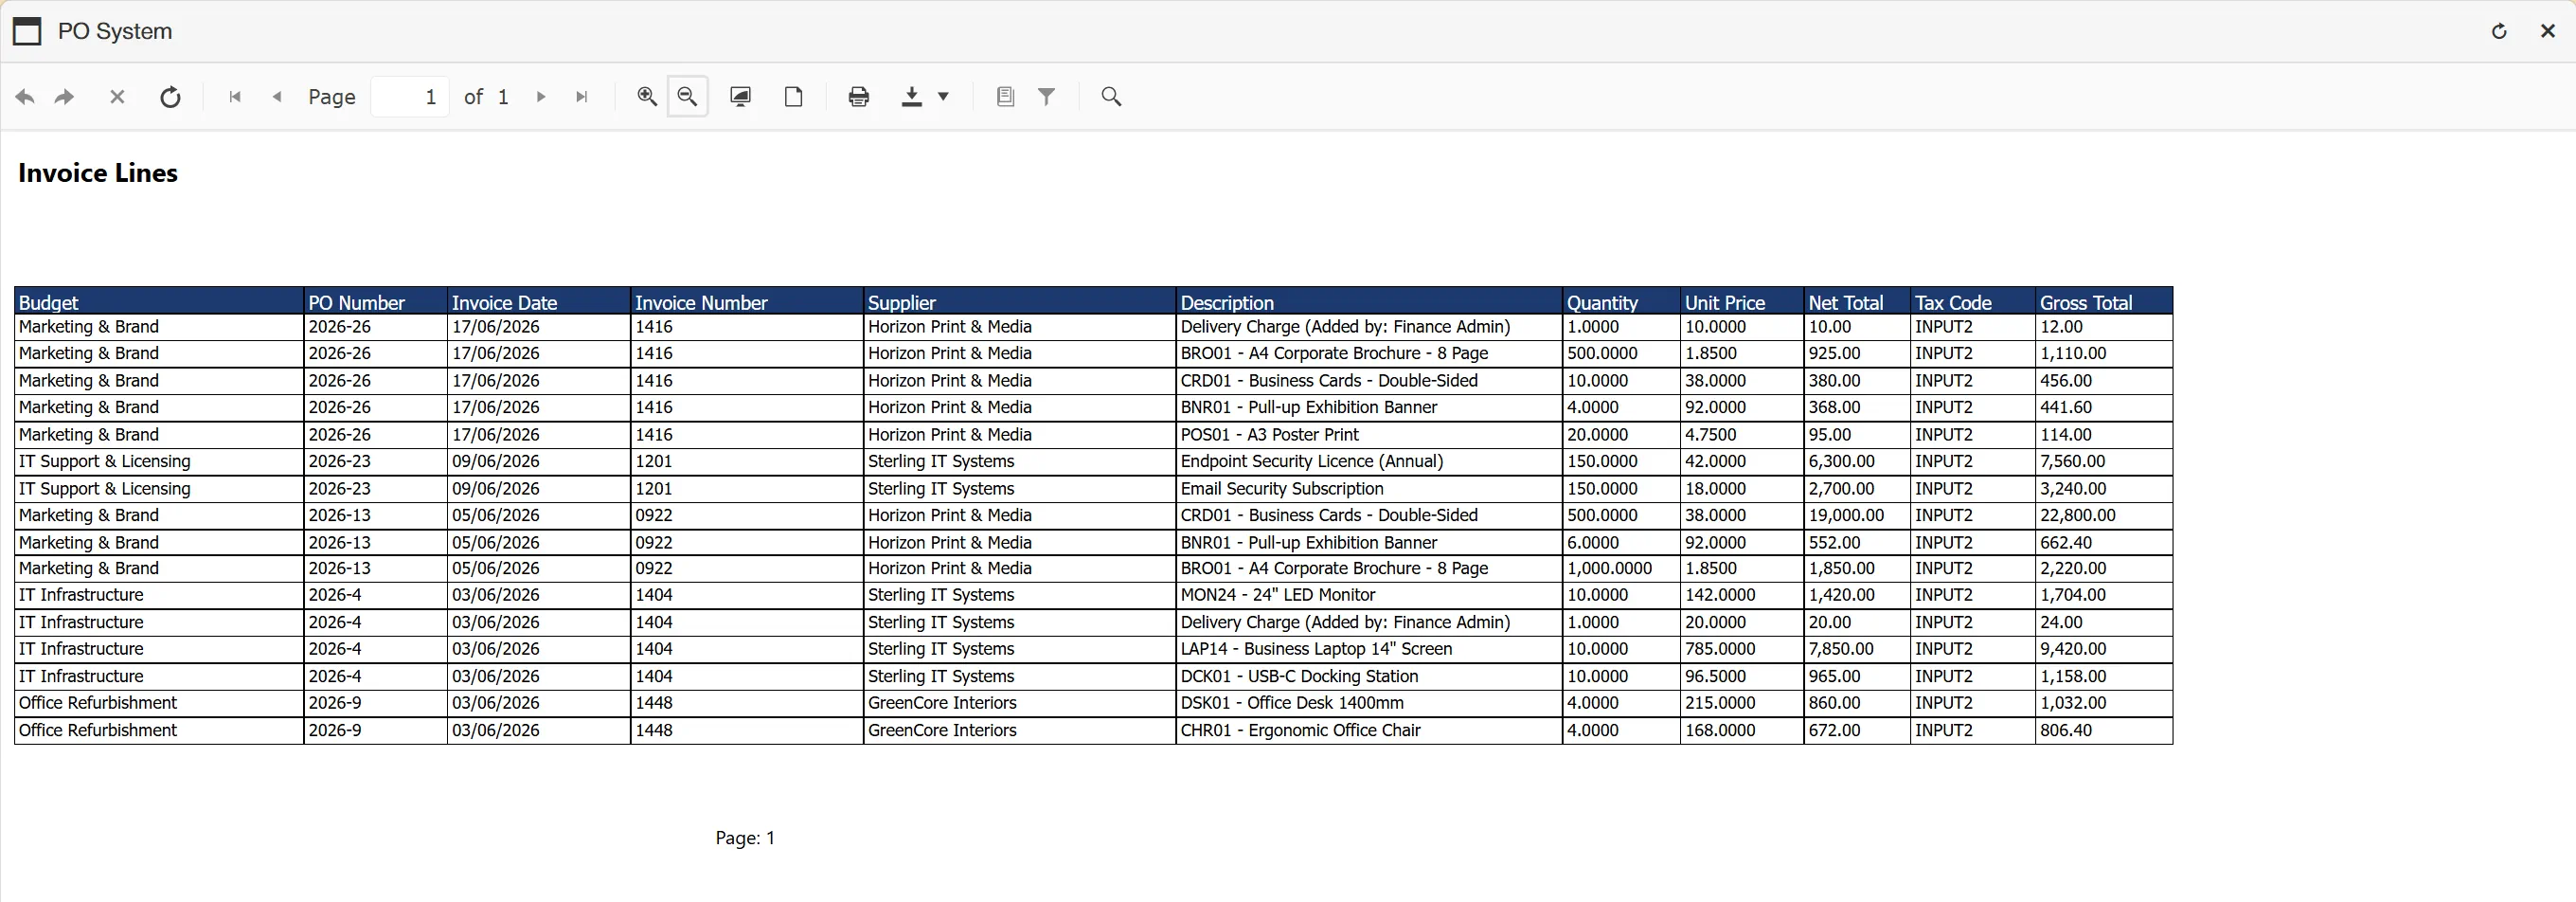Open the filter parameters funnel icon
Screen dimensions: 2576x902
click(x=1047, y=96)
